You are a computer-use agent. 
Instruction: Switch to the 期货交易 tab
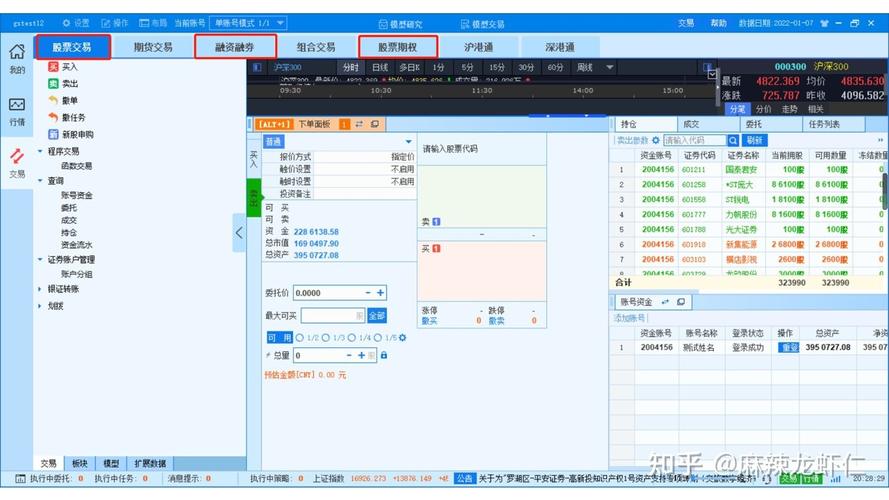153,47
